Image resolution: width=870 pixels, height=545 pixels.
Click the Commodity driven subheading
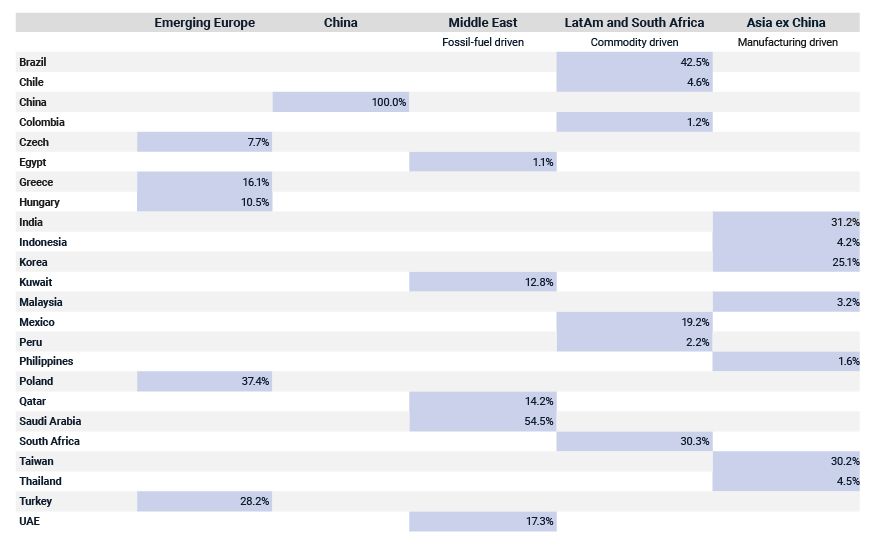pyautogui.click(x=634, y=43)
